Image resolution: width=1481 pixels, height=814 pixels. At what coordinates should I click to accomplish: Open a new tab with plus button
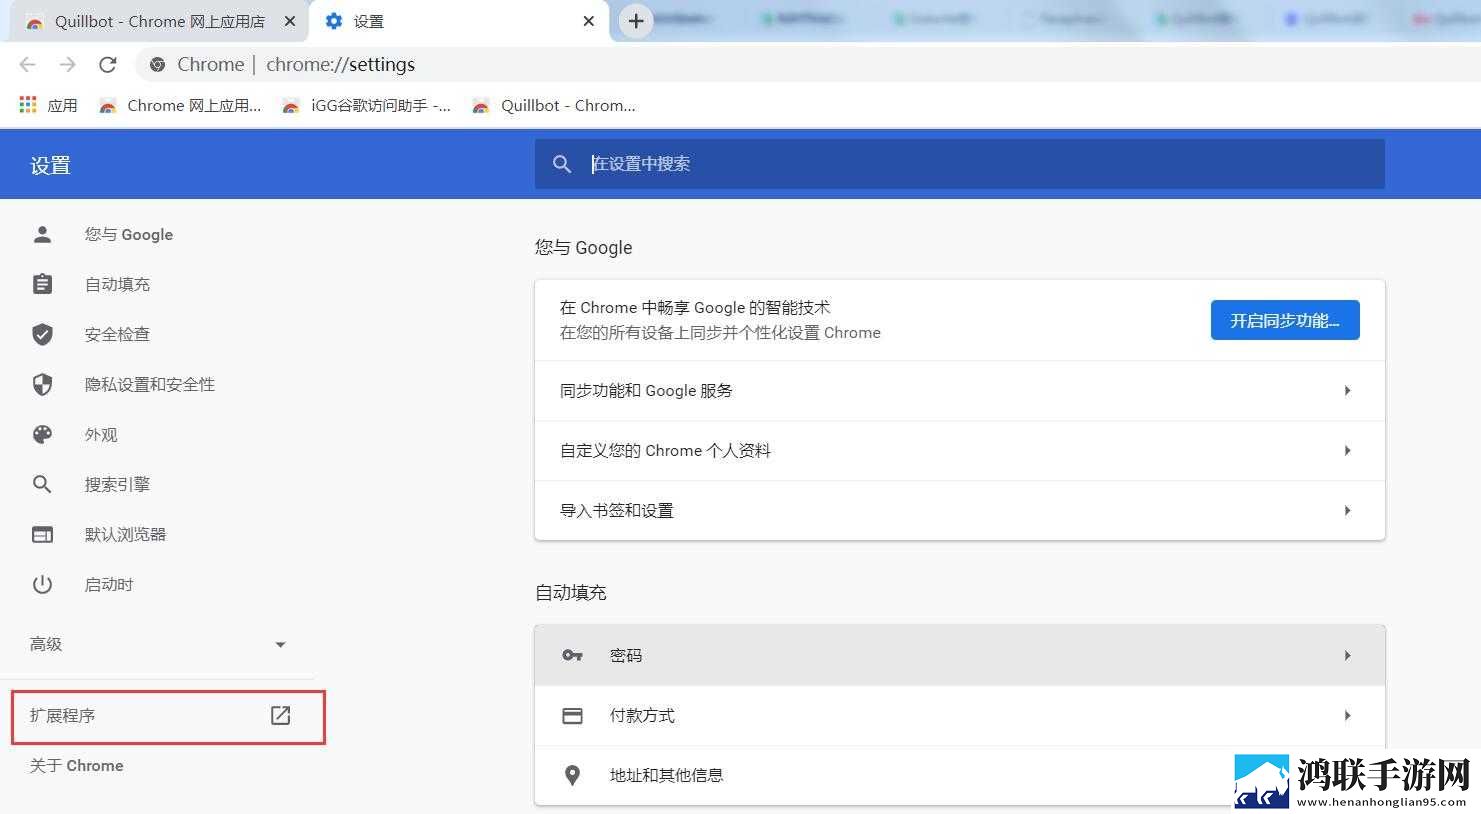[x=636, y=21]
